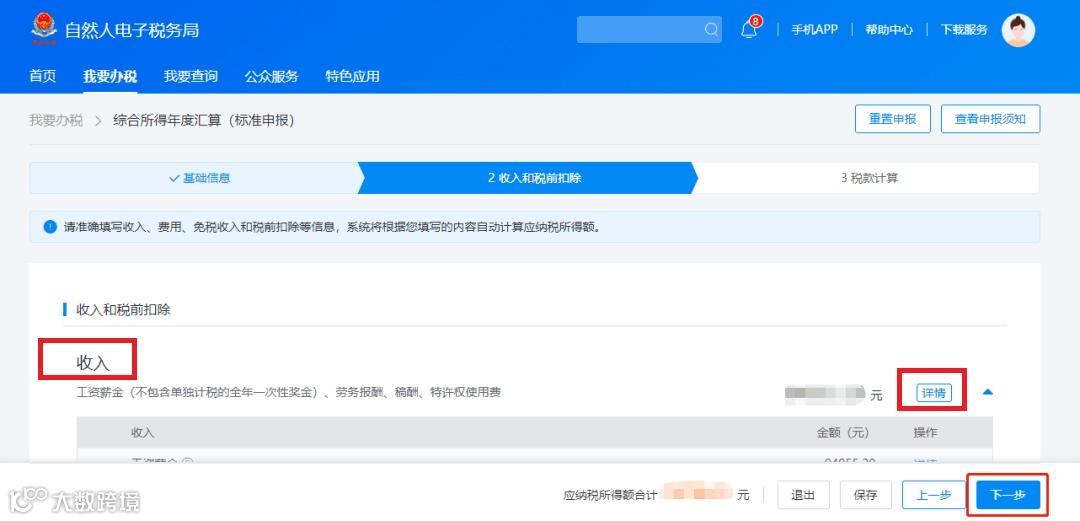Open 下载服务 link
This screenshot has width=1080, height=521.
click(964, 30)
